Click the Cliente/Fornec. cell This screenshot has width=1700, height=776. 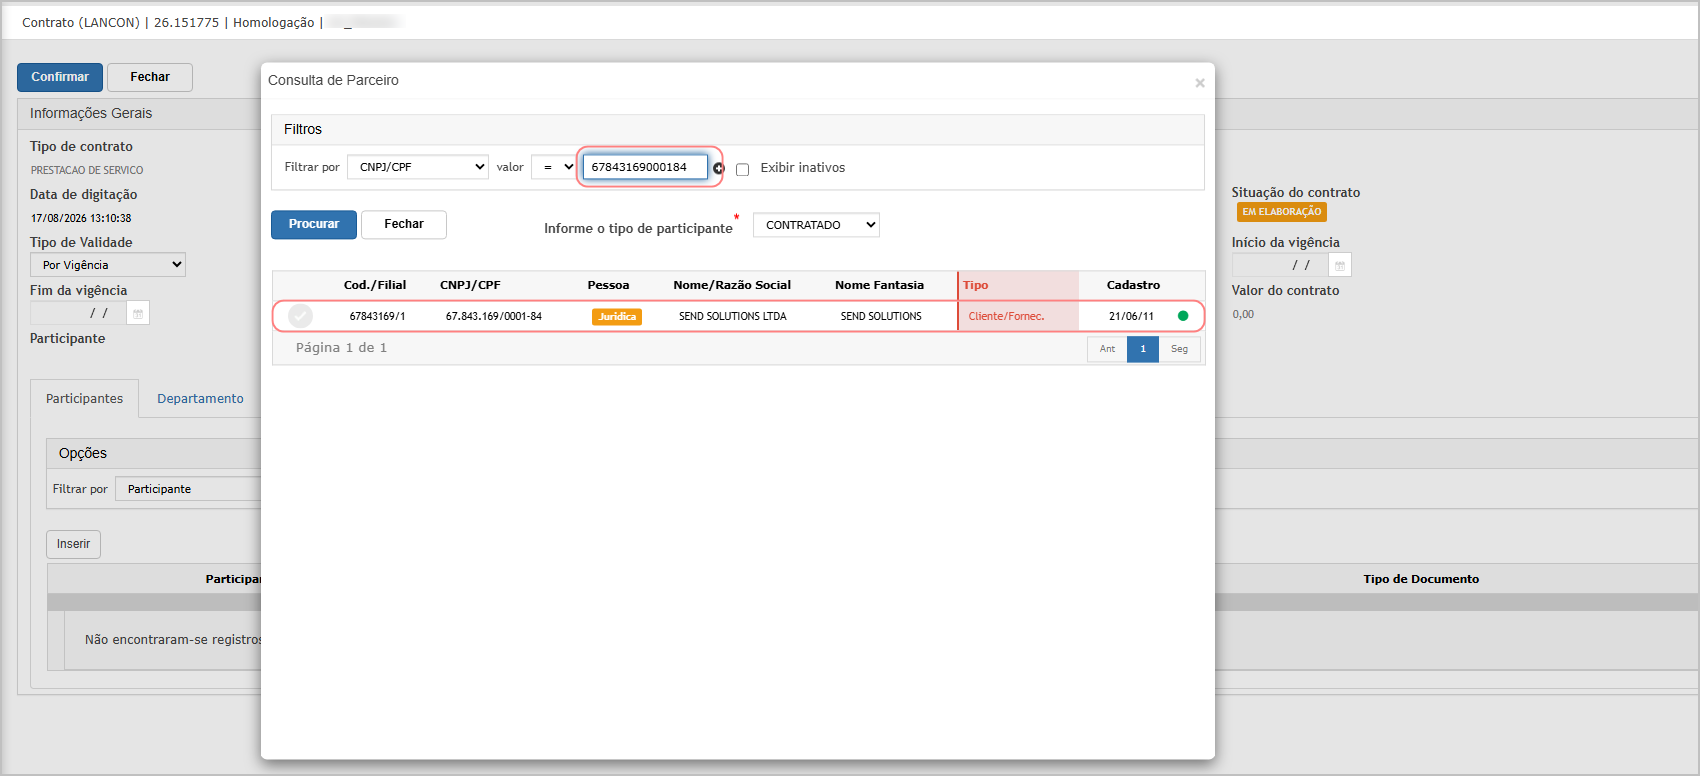click(x=1006, y=316)
